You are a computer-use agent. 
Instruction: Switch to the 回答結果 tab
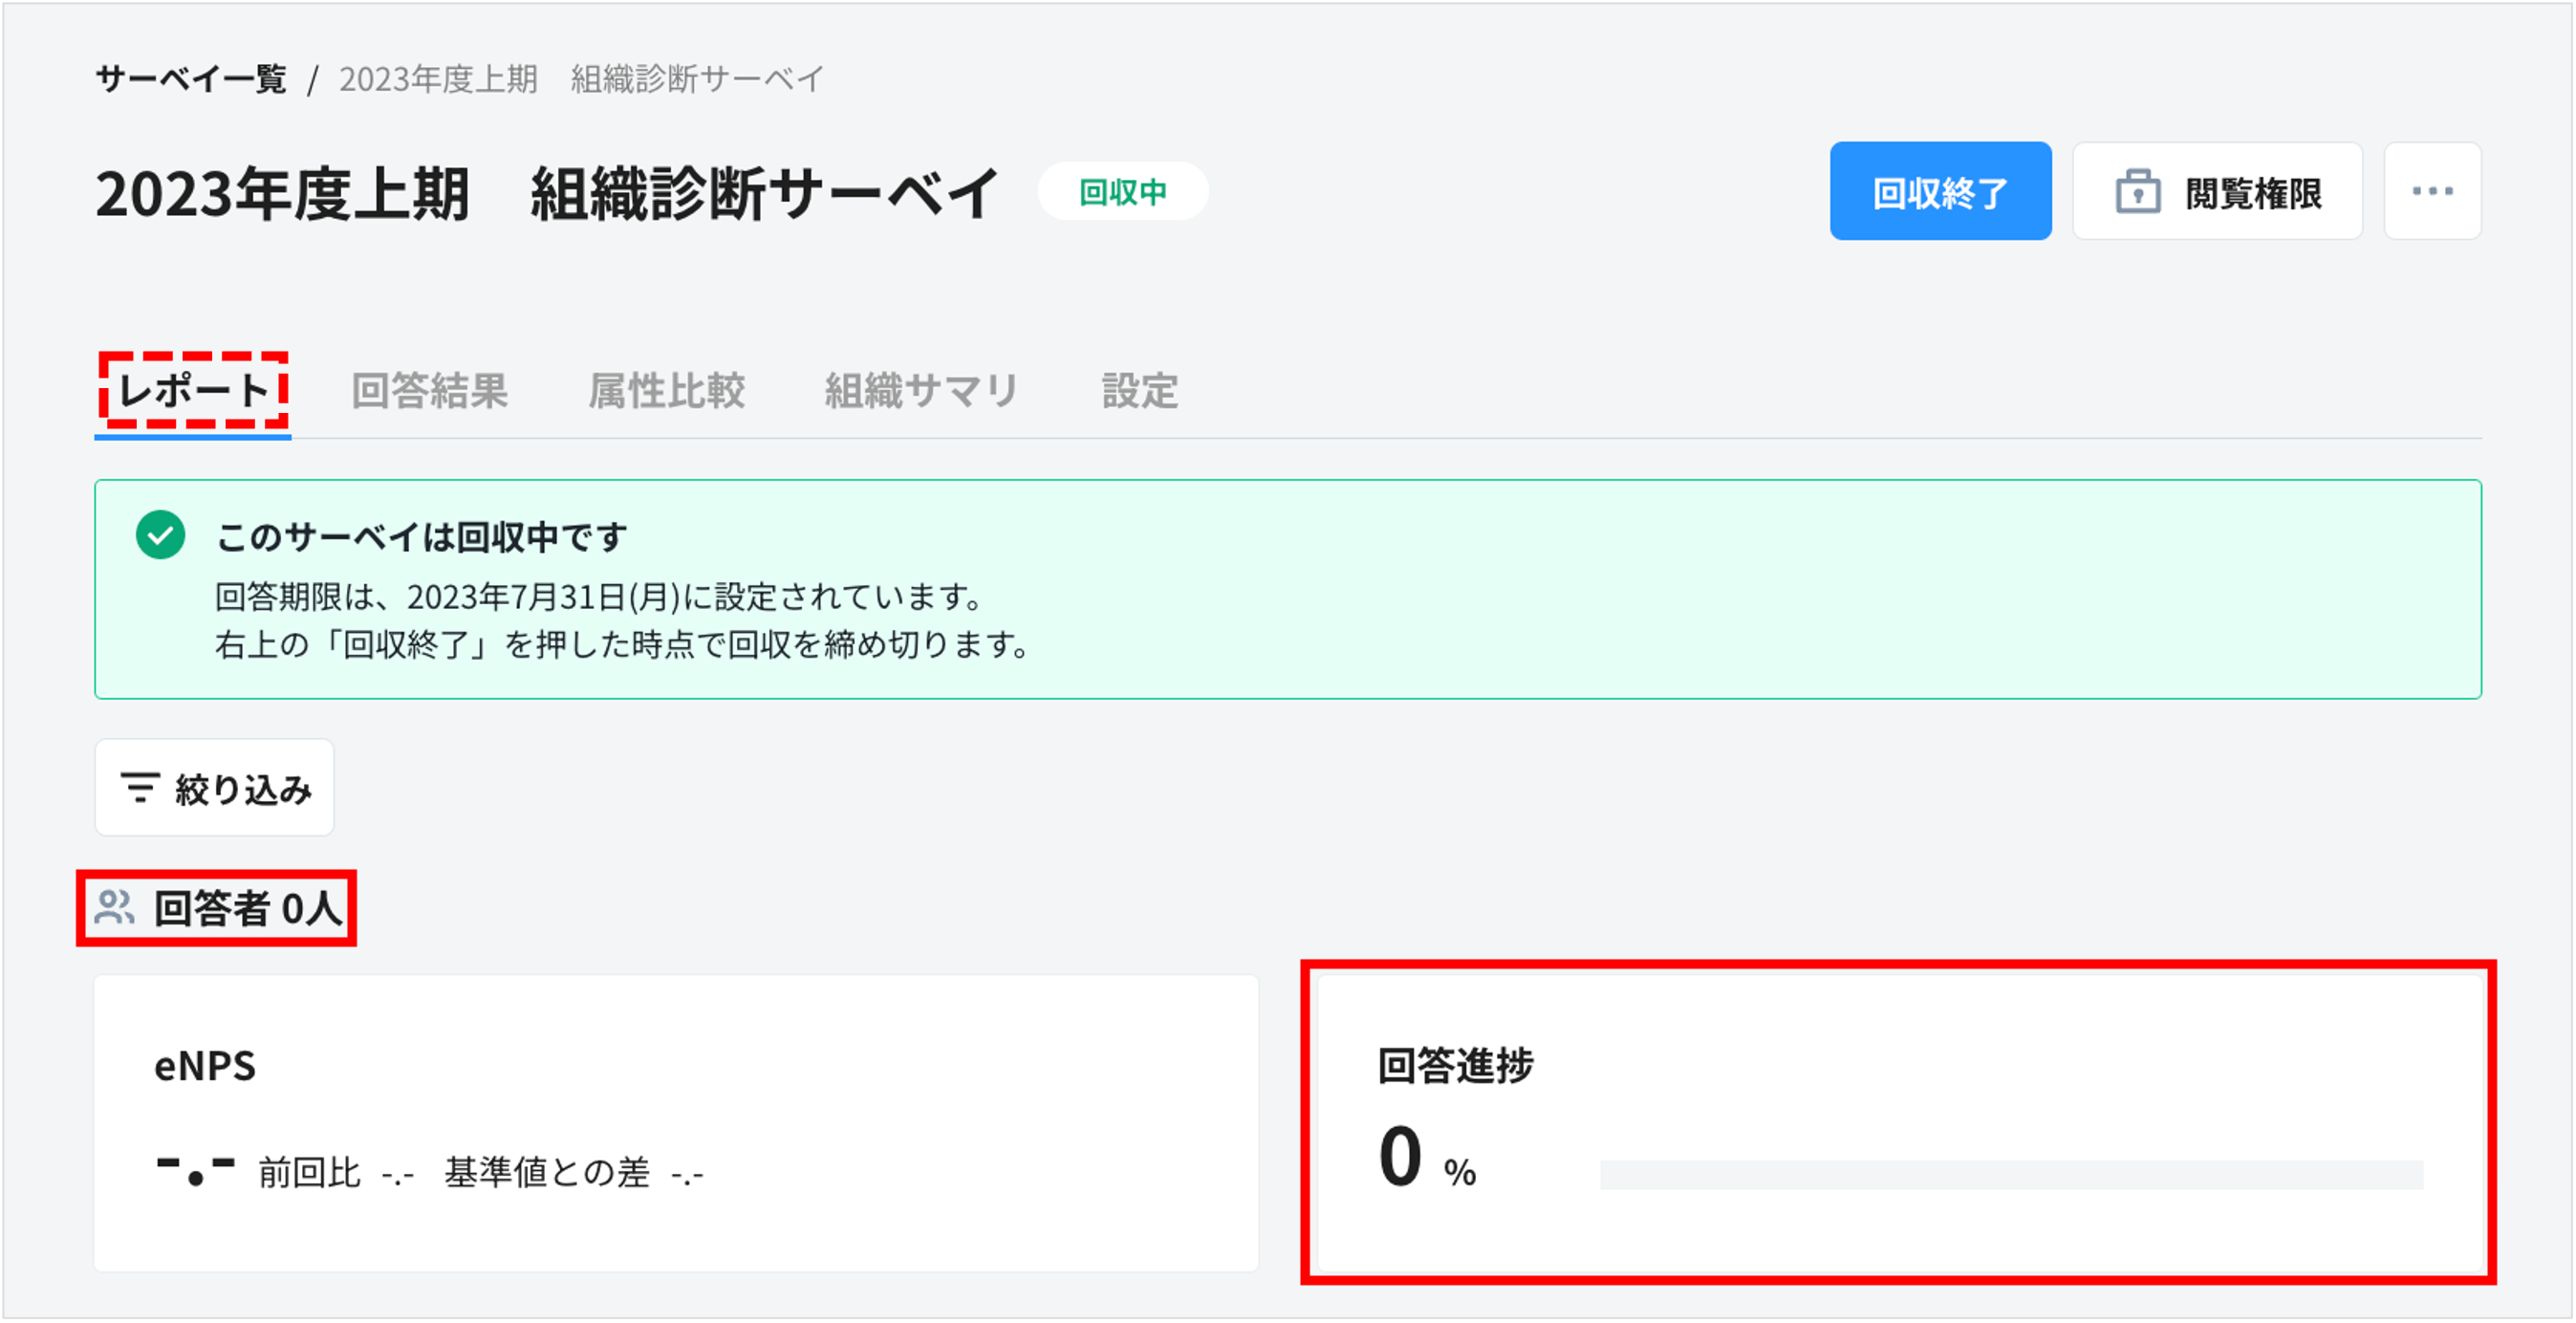(430, 392)
